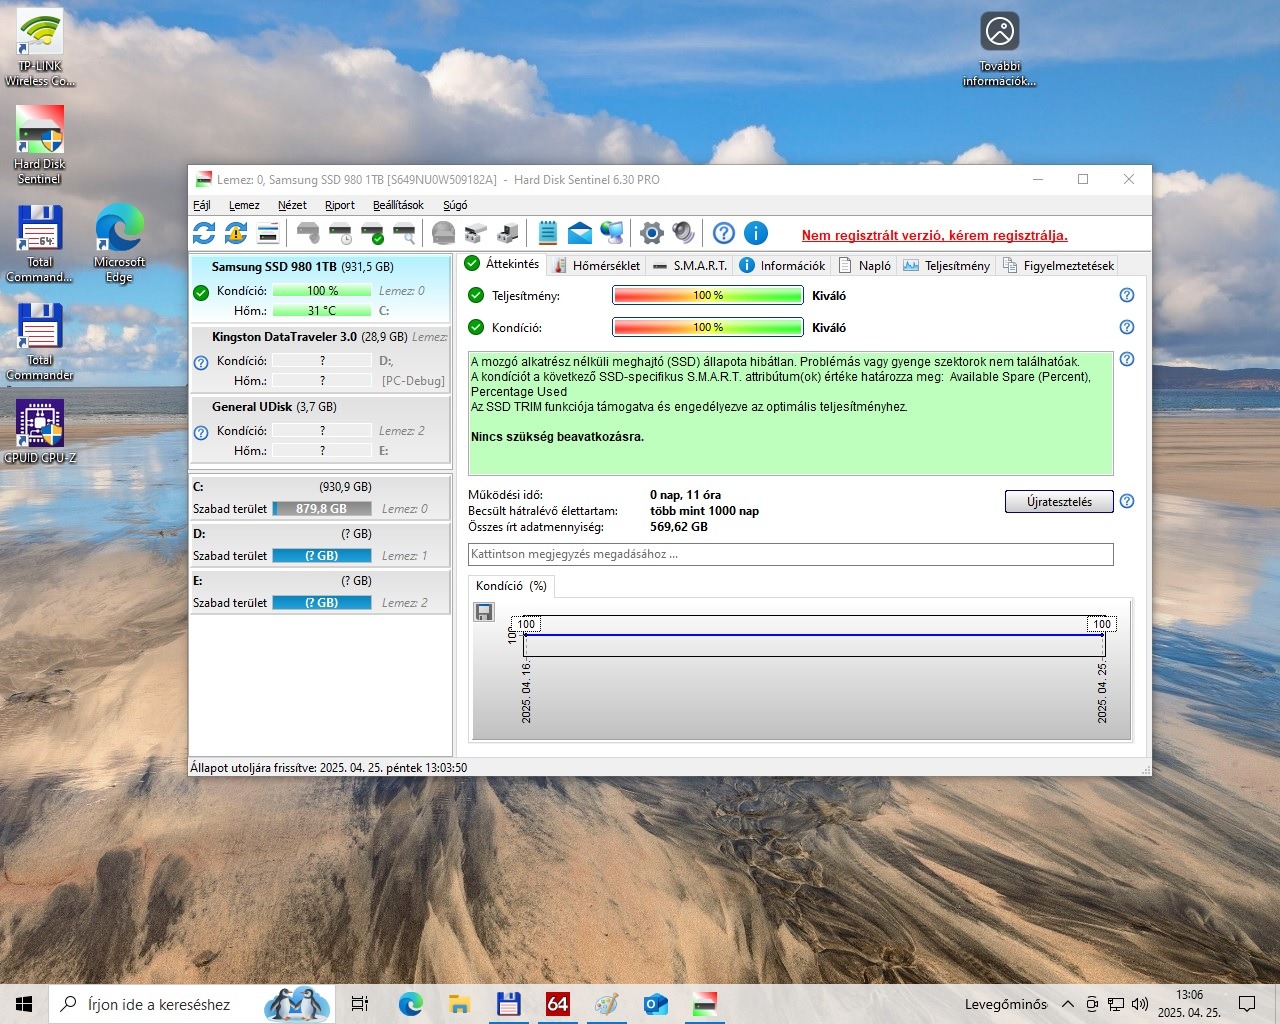The height and width of the screenshot is (1024, 1280).
Task: Select Kingston DataTraveler 3.0 disk entry
Action: coord(320,358)
